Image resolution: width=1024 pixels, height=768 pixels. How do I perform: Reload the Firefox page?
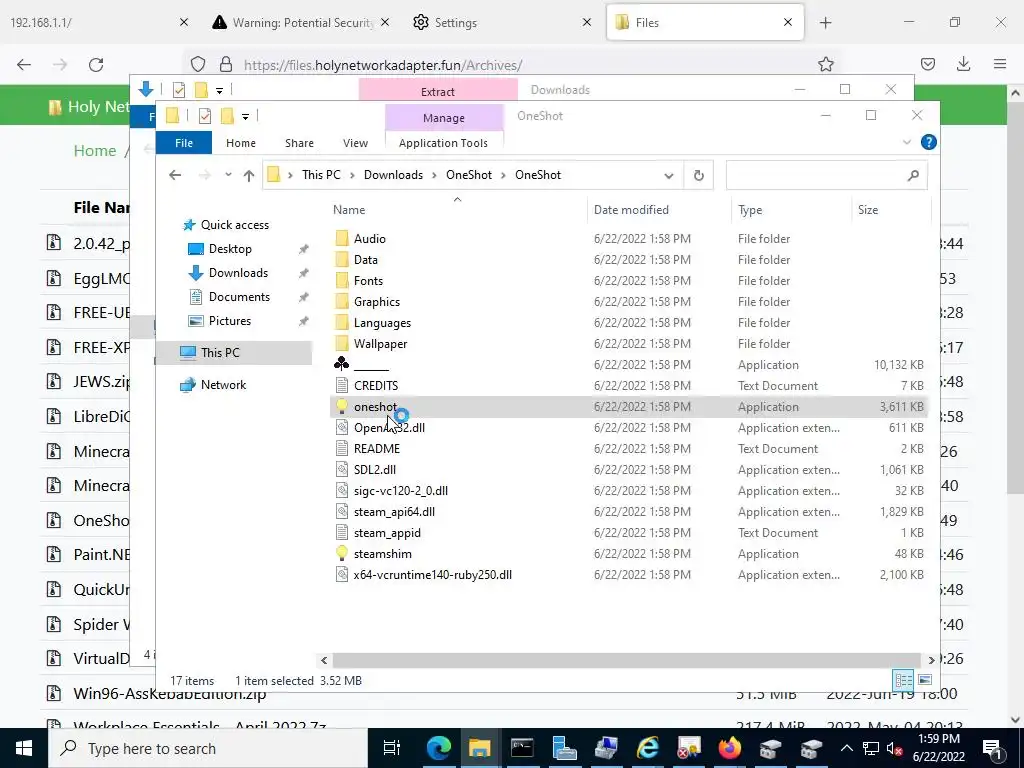[x=96, y=65]
